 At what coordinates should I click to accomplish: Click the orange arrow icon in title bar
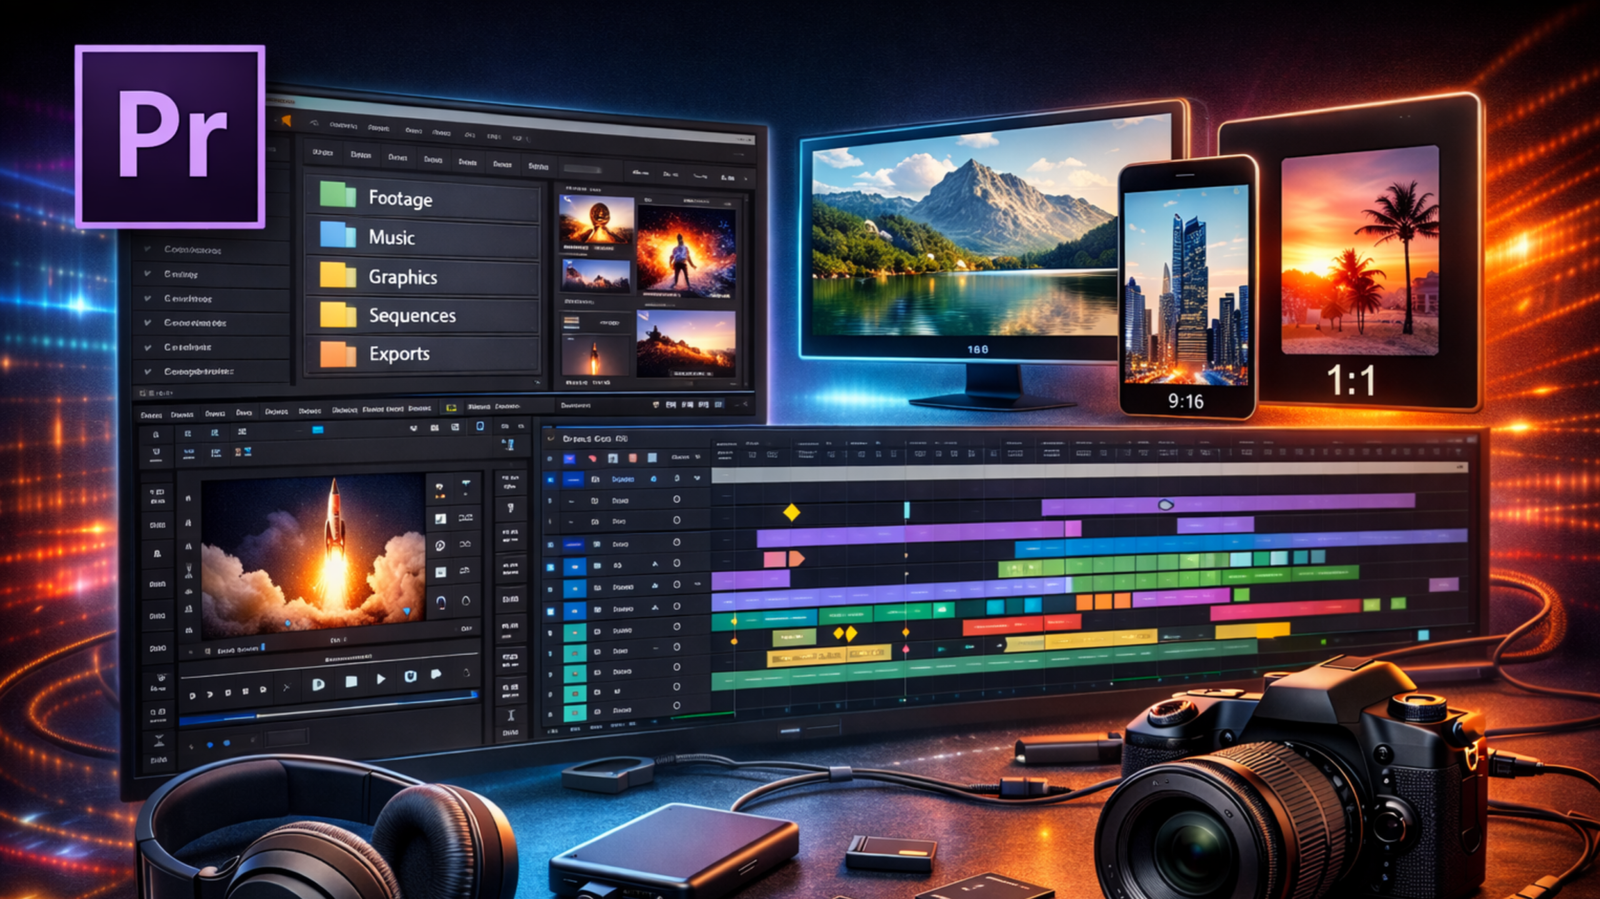(285, 122)
